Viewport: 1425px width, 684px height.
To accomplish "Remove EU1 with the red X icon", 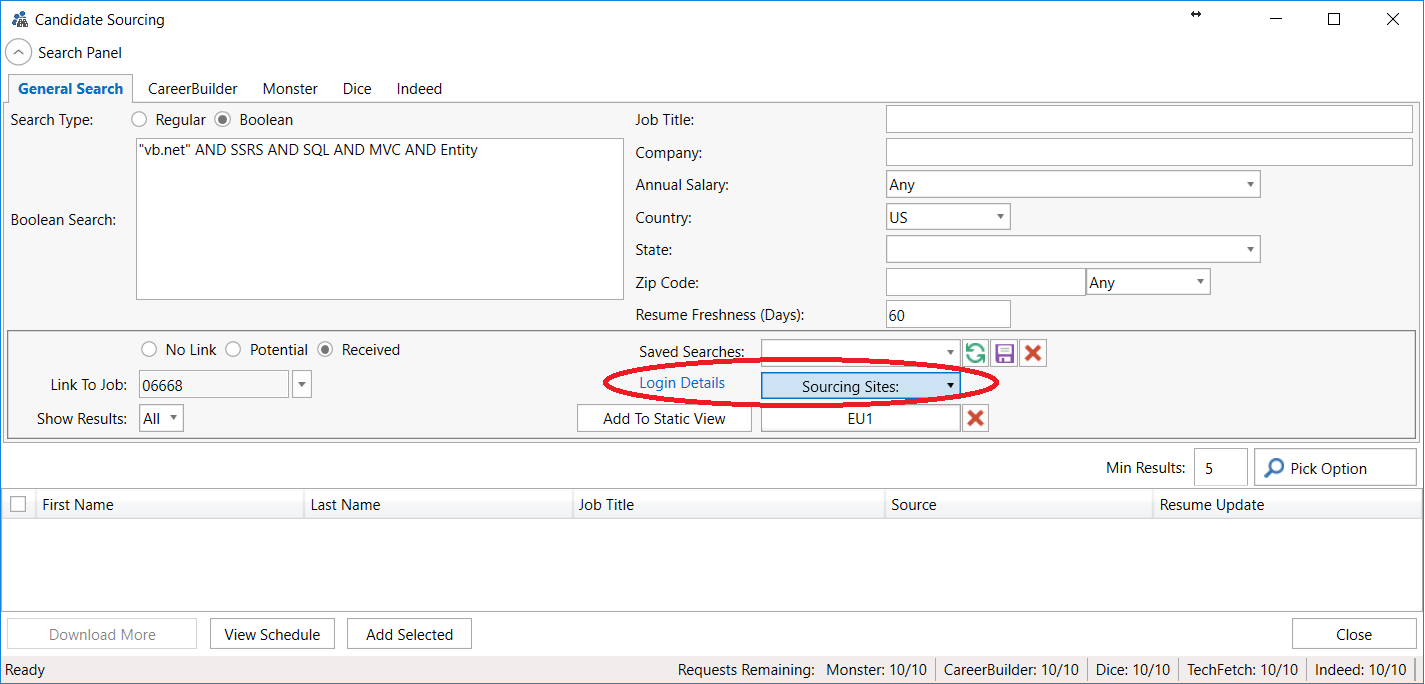I will click(976, 419).
